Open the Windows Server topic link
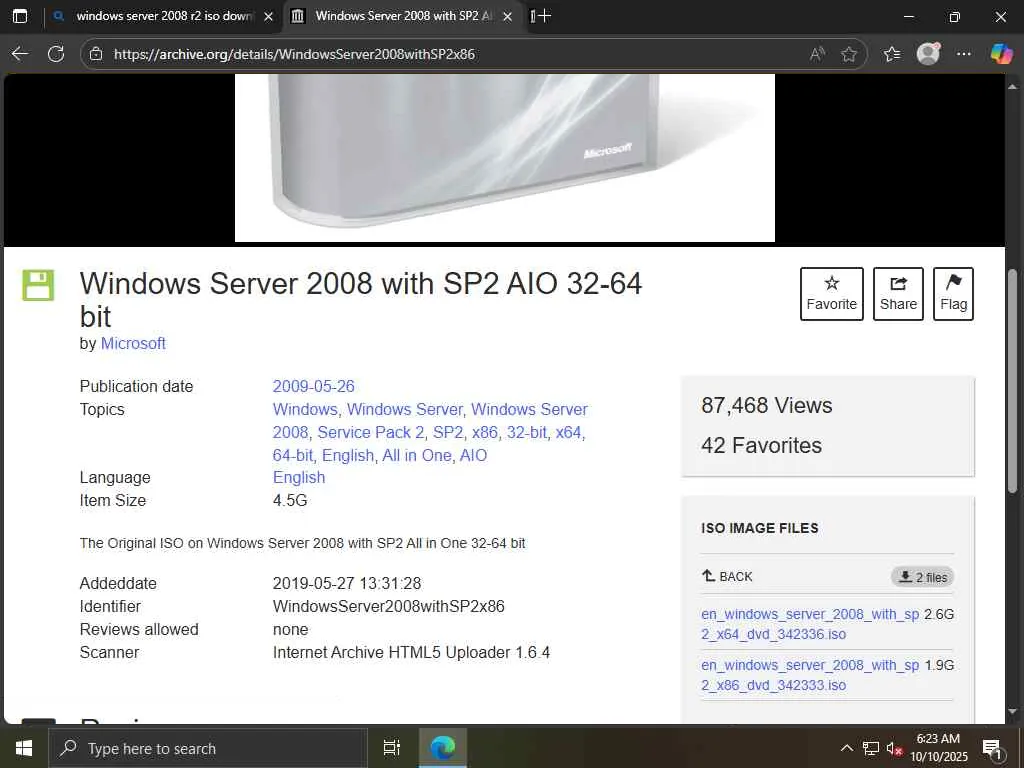The image size is (1024, 768). point(404,409)
